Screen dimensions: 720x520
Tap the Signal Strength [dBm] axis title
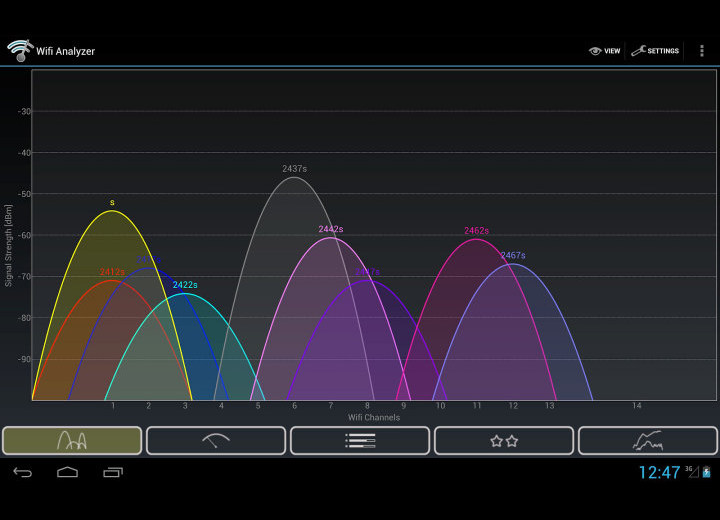(9, 246)
